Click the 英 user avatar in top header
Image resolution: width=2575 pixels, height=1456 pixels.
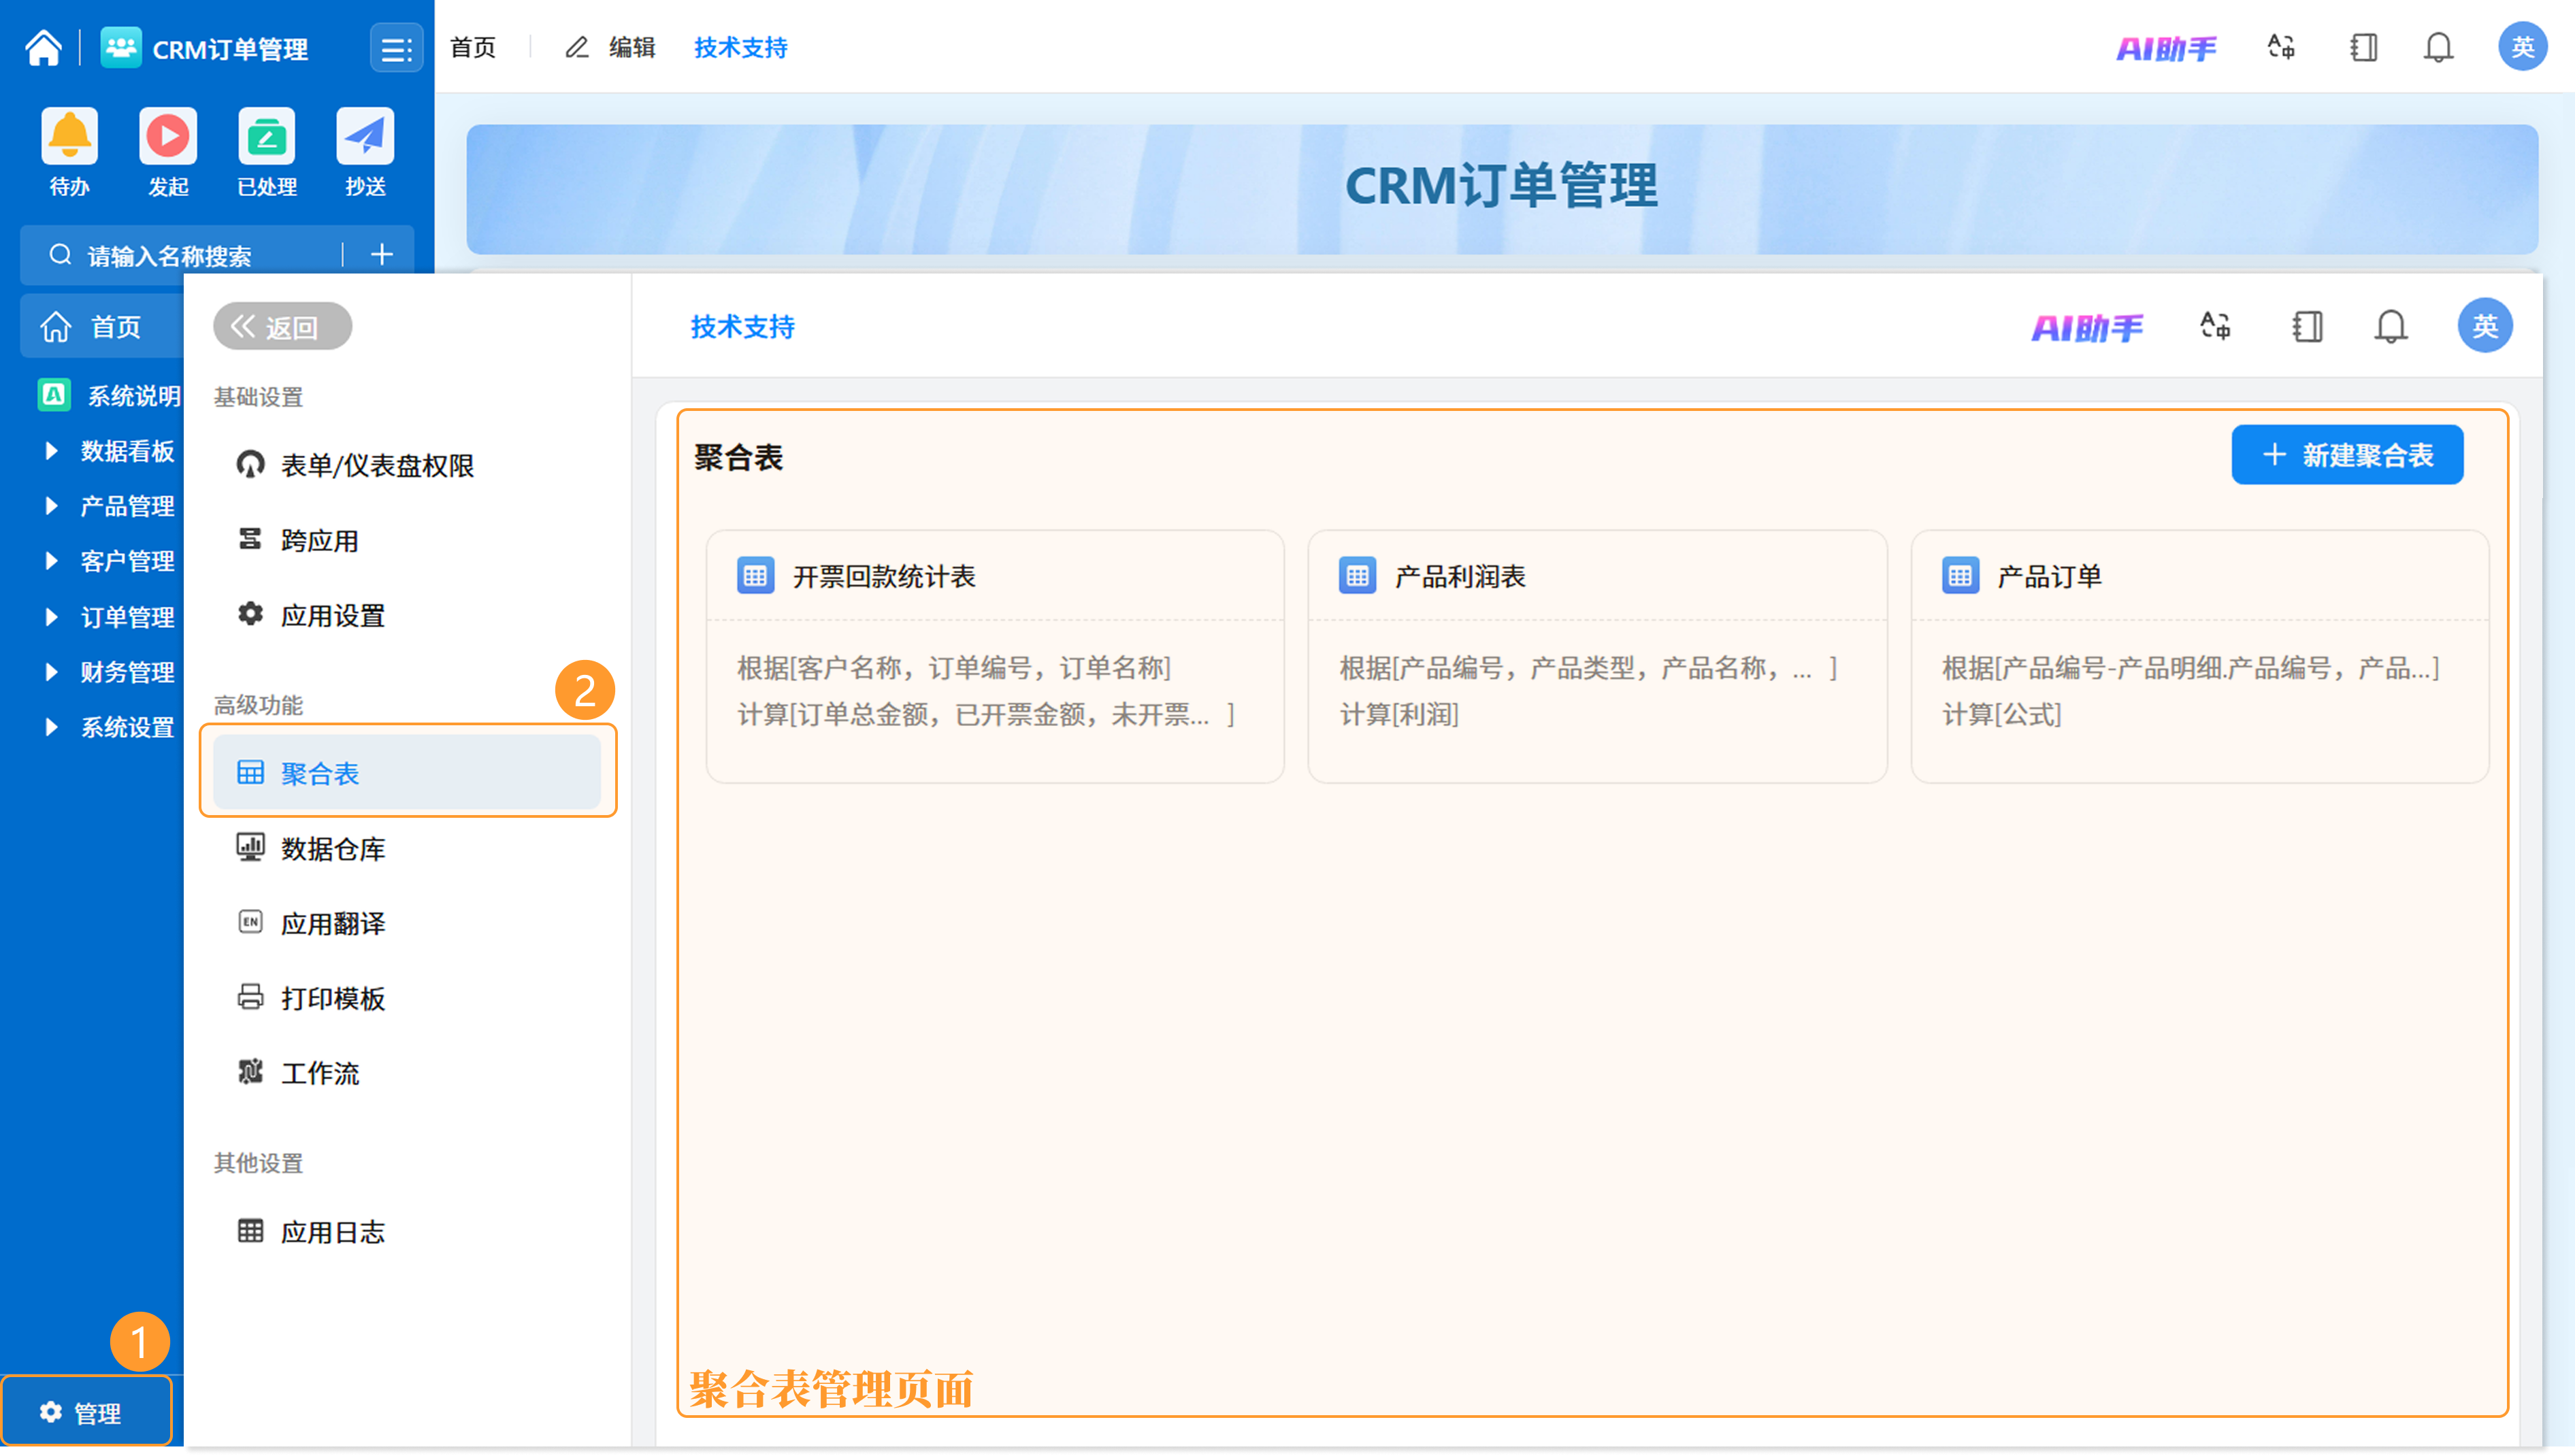[x=2522, y=46]
